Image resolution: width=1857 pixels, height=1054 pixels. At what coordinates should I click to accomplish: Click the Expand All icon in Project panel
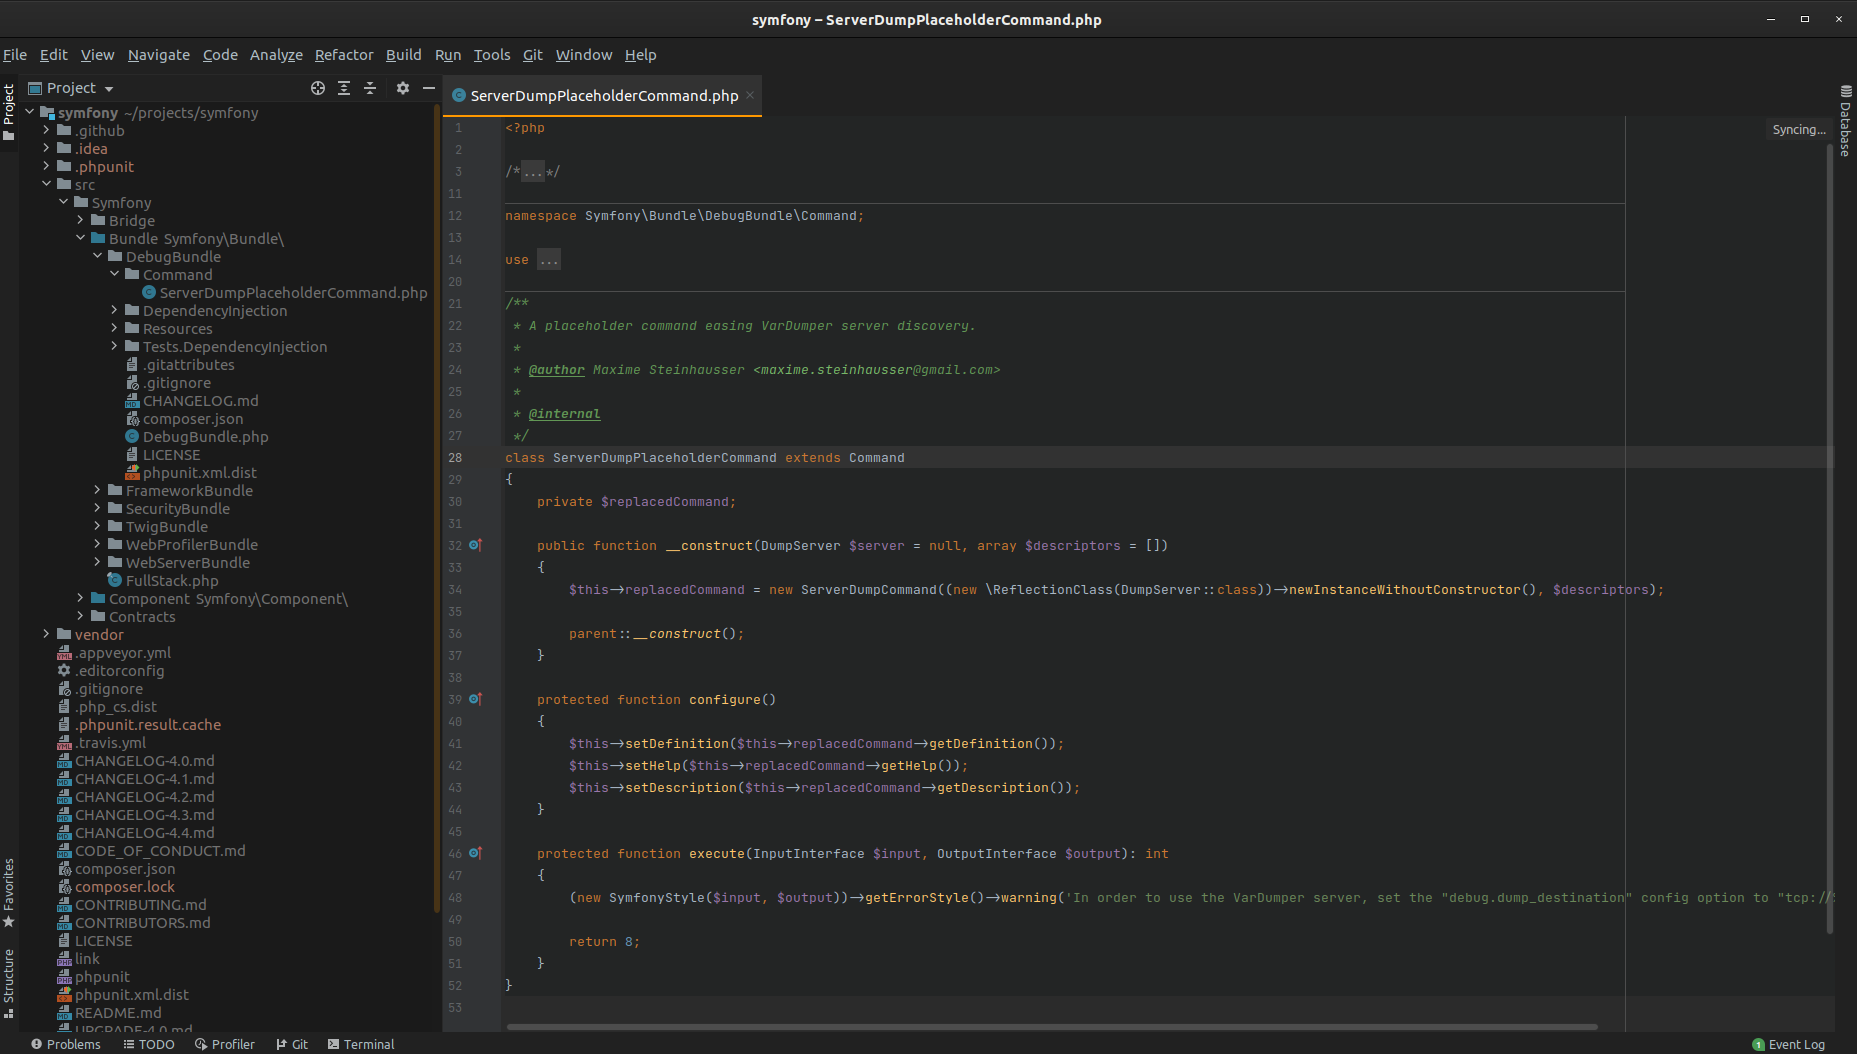tap(344, 88)
